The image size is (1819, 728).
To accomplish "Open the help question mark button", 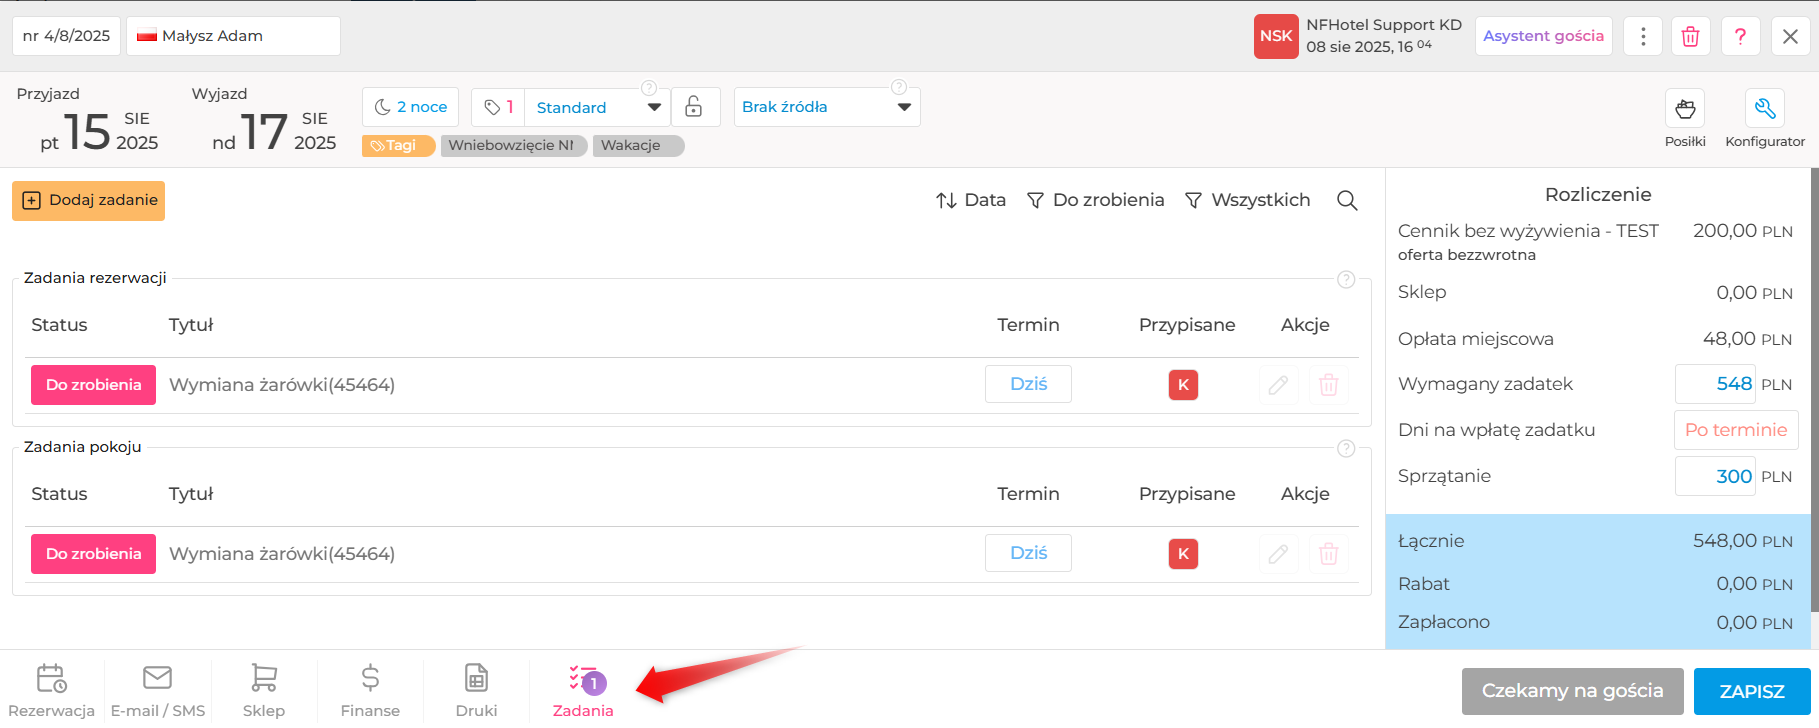I will [x=1741, y=36].
